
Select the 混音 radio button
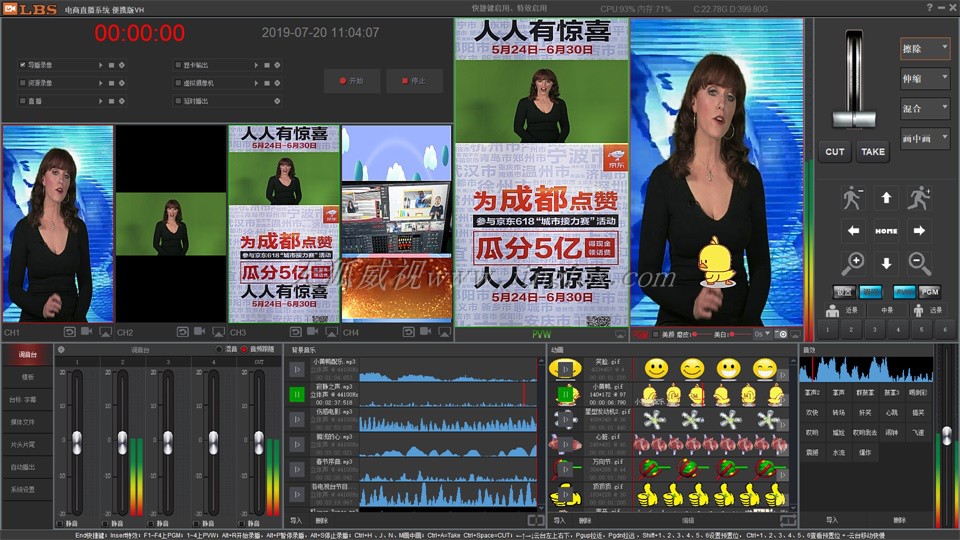(219, 349)
